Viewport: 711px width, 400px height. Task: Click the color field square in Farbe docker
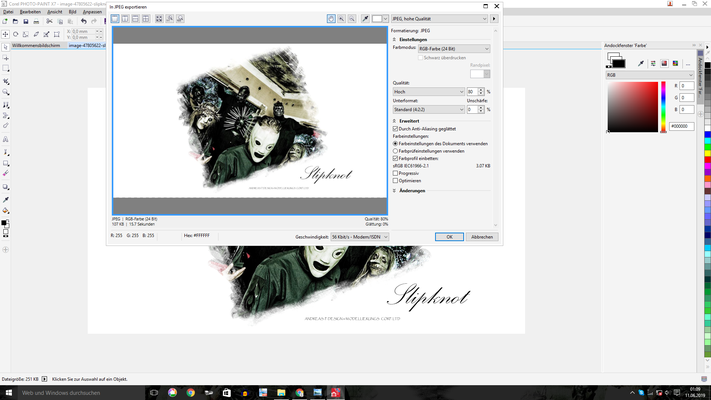click(x=633, y=107)
